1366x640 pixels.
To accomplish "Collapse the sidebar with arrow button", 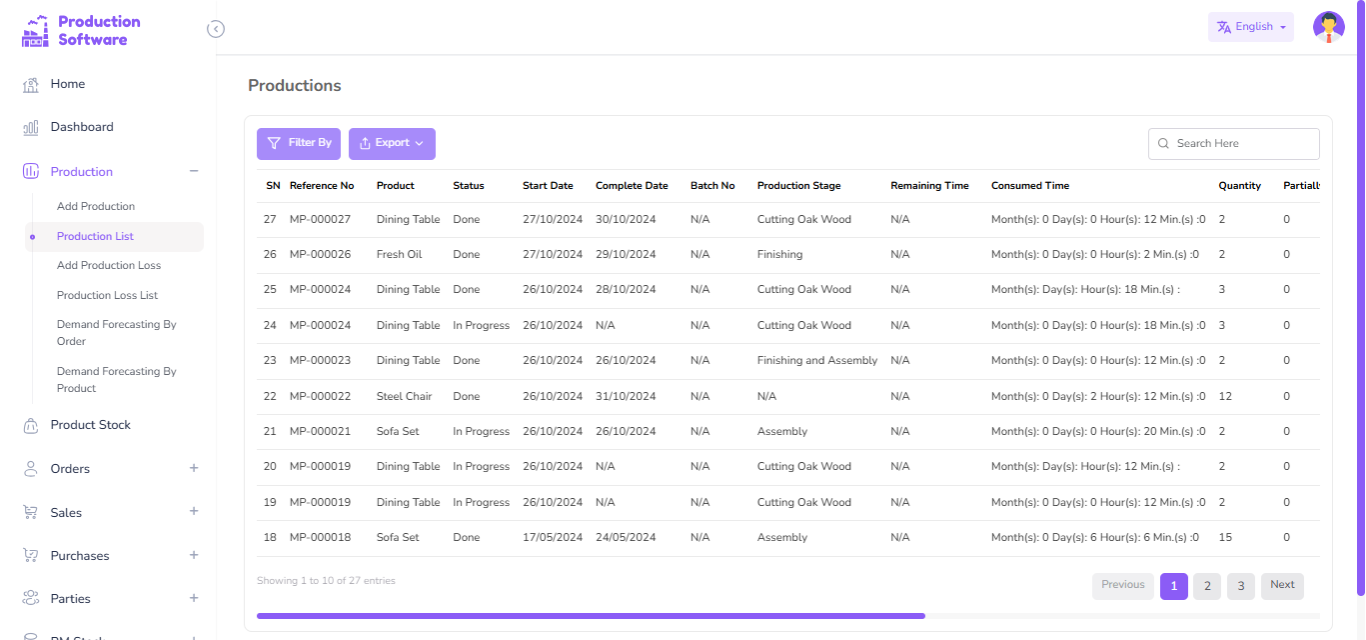I will pyautogui.click(x=215, y=29).
